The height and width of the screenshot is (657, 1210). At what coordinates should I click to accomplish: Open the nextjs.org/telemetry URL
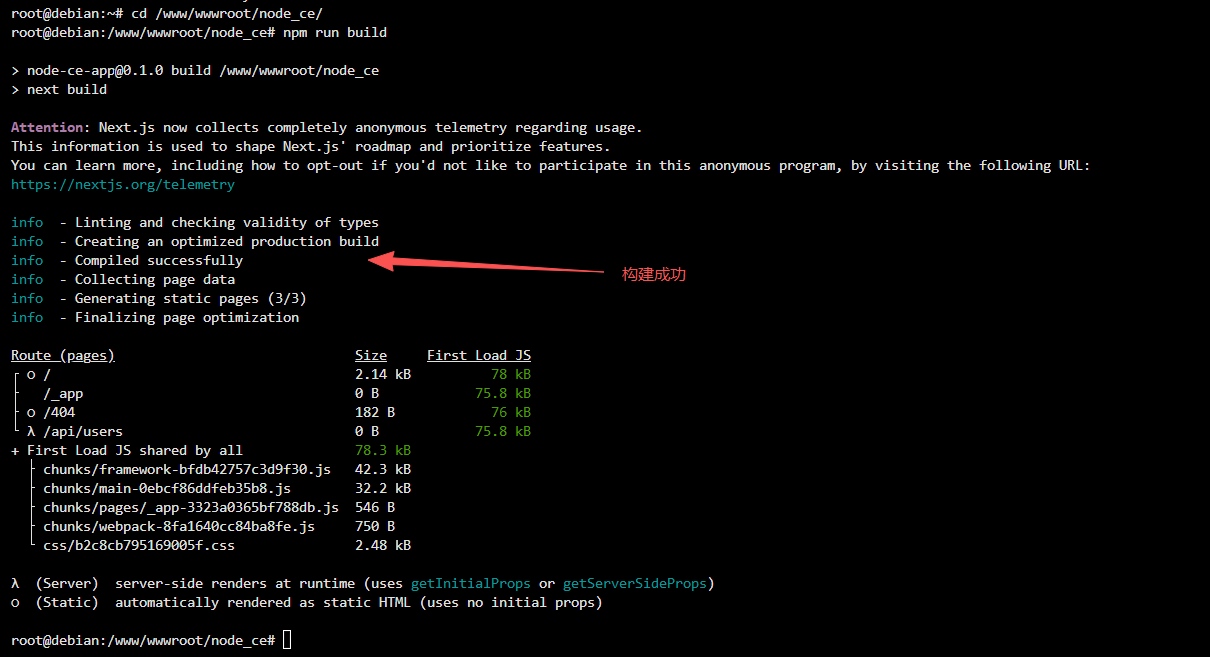(123, 184)
